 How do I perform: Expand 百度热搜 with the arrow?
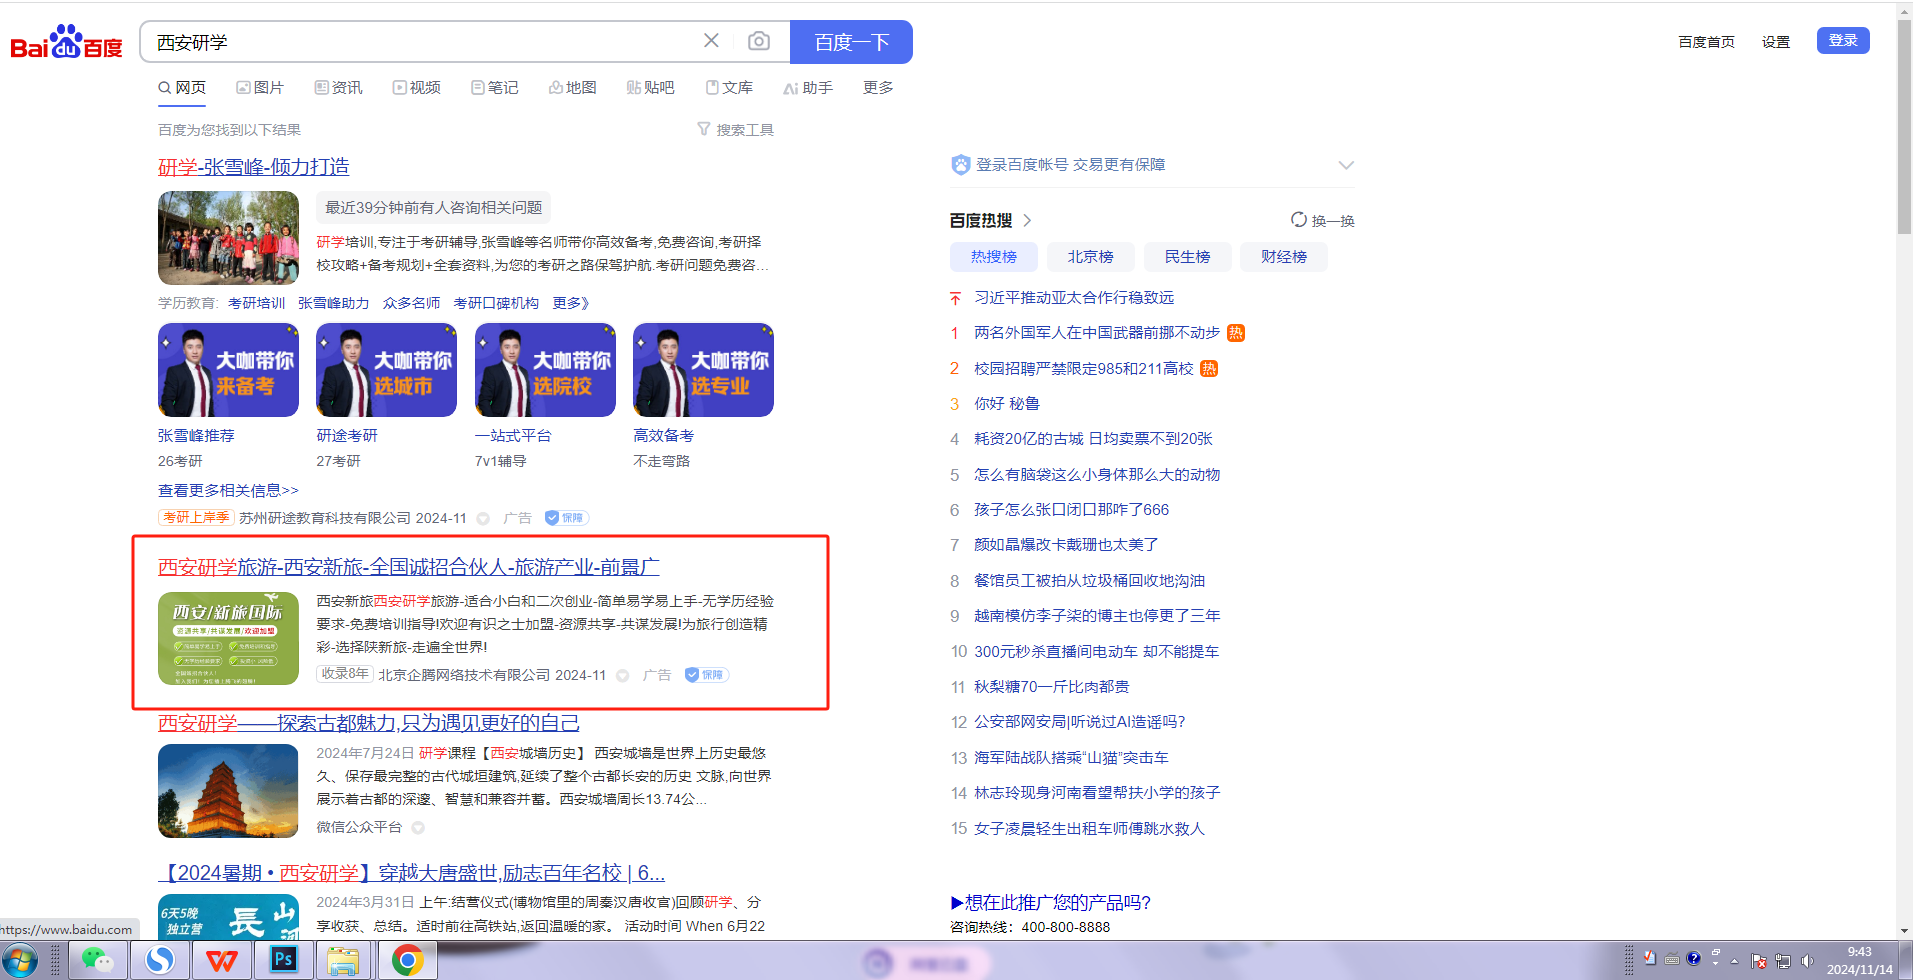[1027, 221]
